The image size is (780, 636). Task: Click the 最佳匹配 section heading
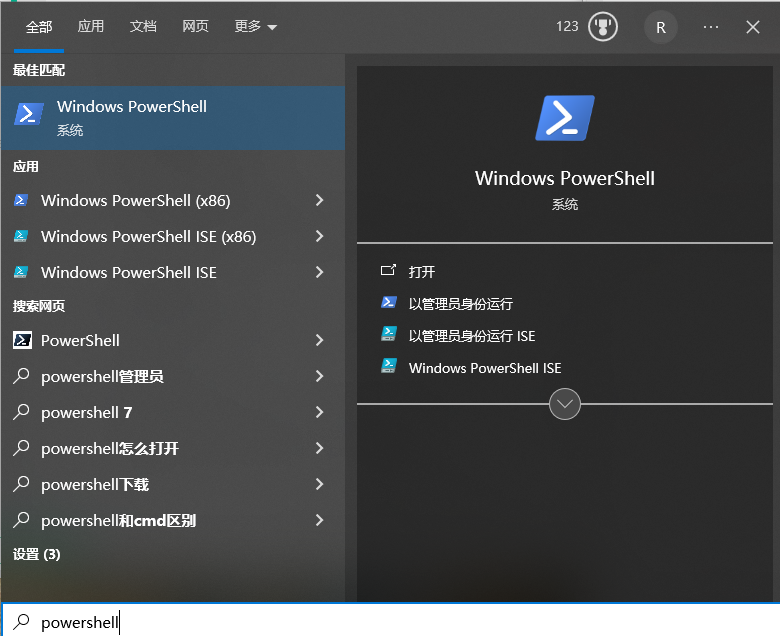pos(39,70)
